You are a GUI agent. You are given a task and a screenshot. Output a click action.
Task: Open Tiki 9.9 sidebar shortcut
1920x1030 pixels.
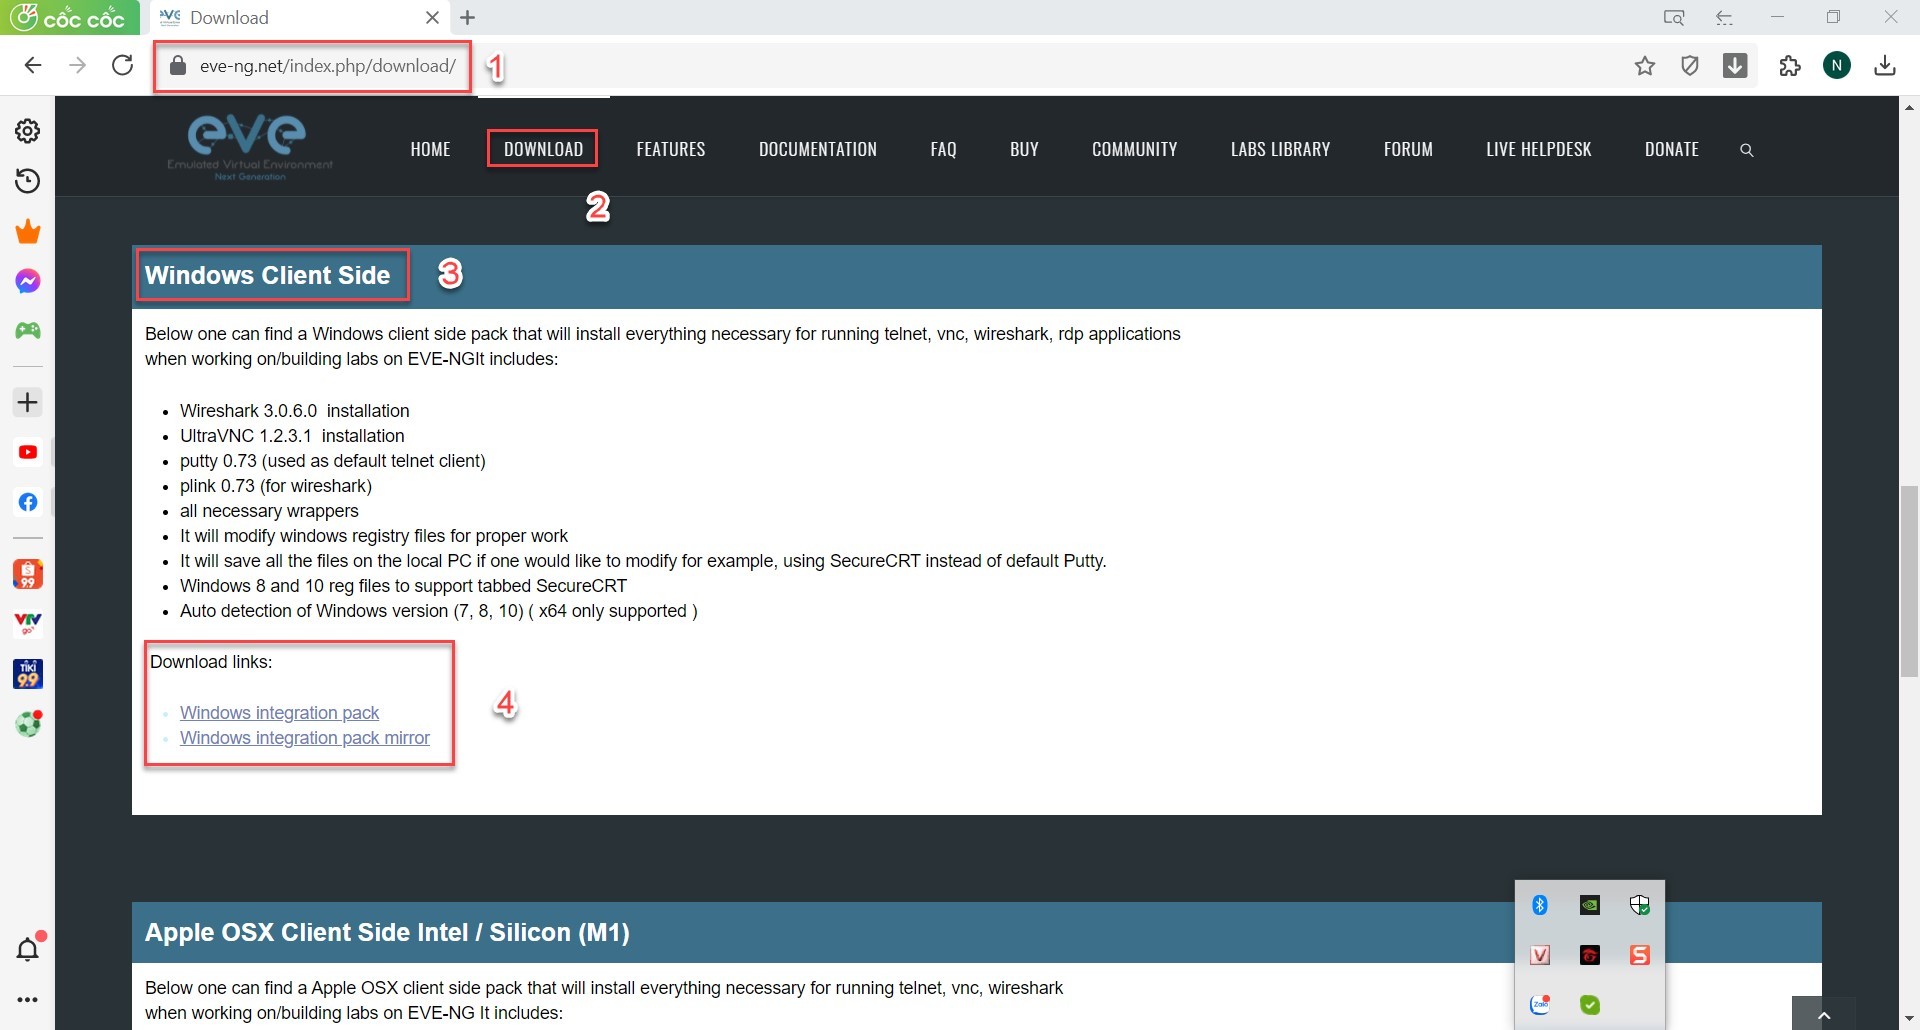[28, 674]
